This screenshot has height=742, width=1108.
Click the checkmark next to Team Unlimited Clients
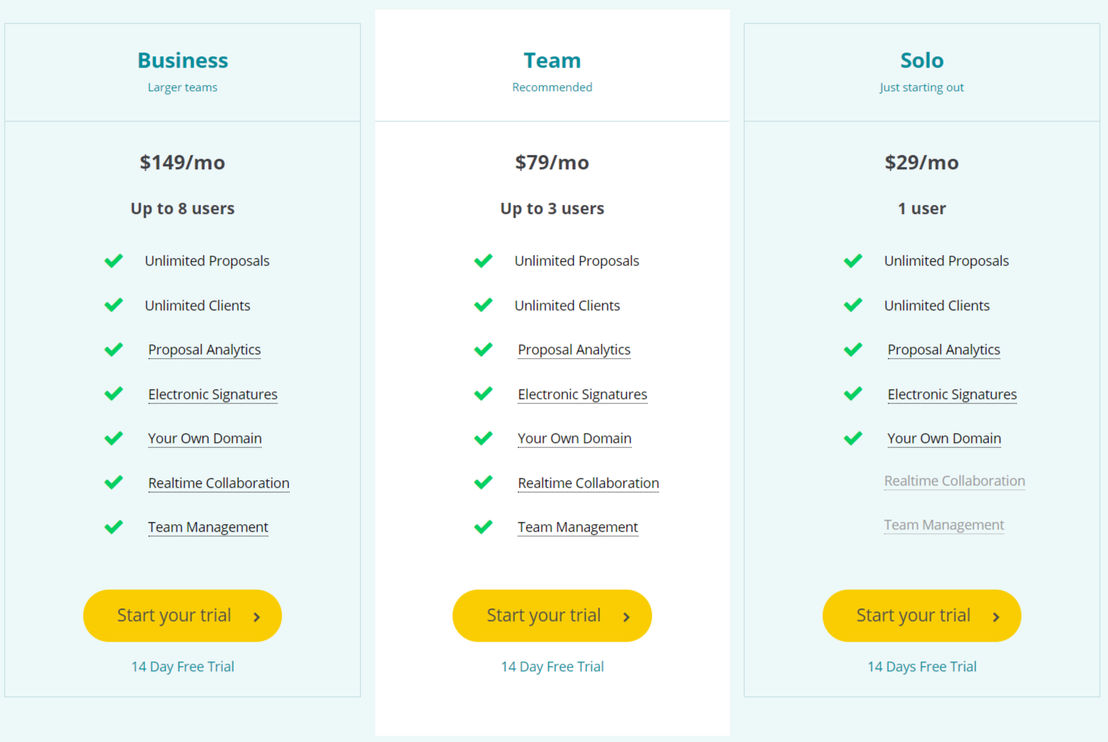tap(483, 305)
